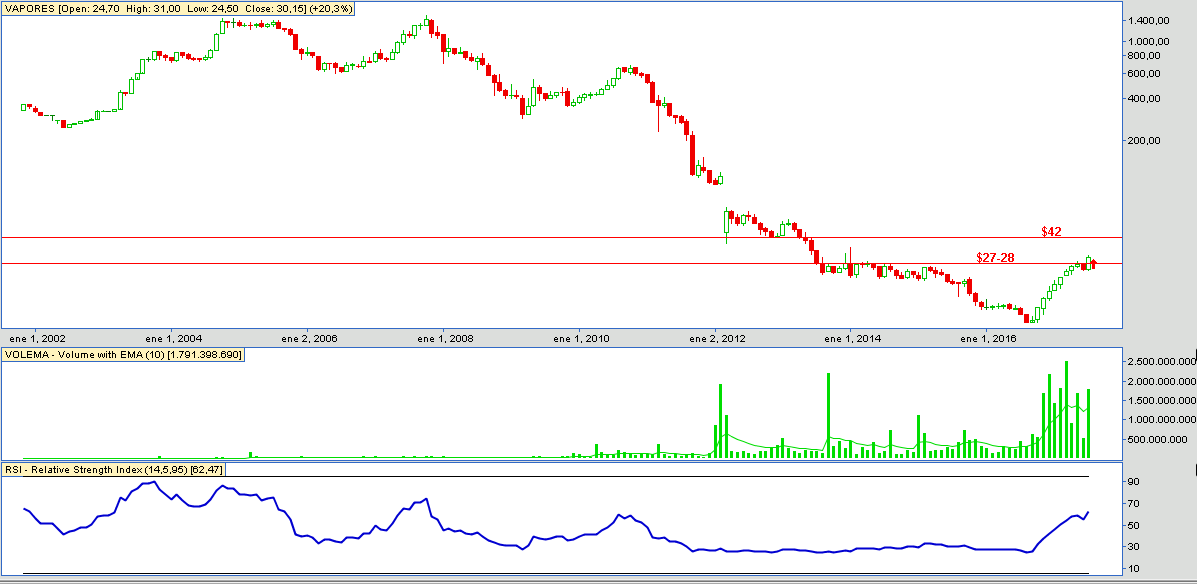1197x584 pixels.
Task: Click the red arrow marker at last candle
Action: (x=1094, y=264)
